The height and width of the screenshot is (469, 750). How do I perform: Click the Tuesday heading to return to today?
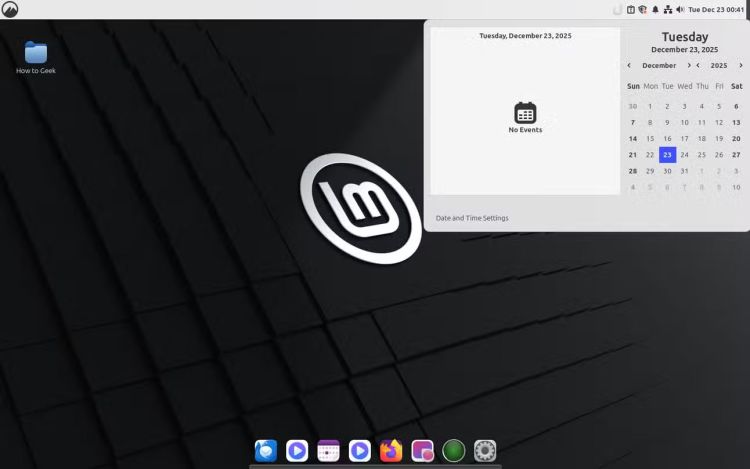point(684,37)
